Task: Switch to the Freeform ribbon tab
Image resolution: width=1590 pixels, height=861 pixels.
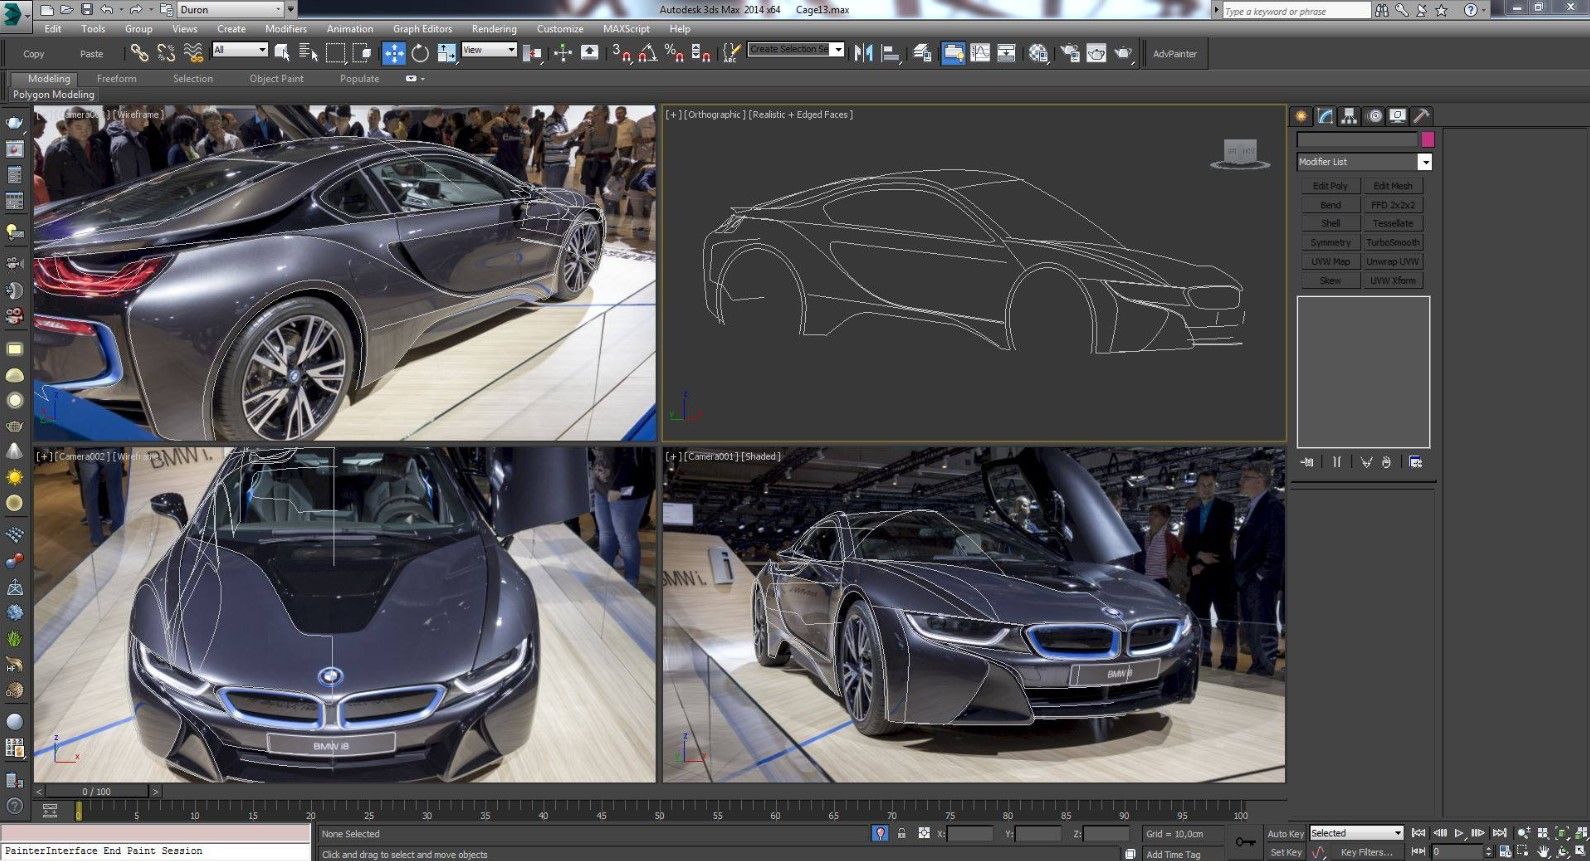Action: point(117,78)
